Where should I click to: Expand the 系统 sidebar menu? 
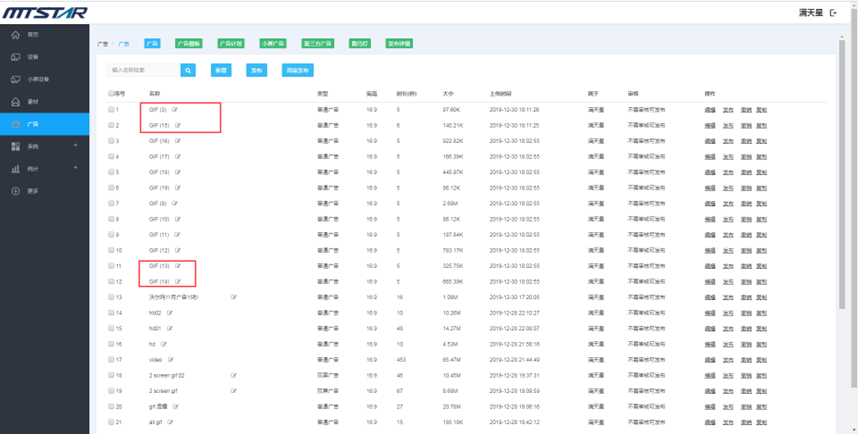(75, 146)
